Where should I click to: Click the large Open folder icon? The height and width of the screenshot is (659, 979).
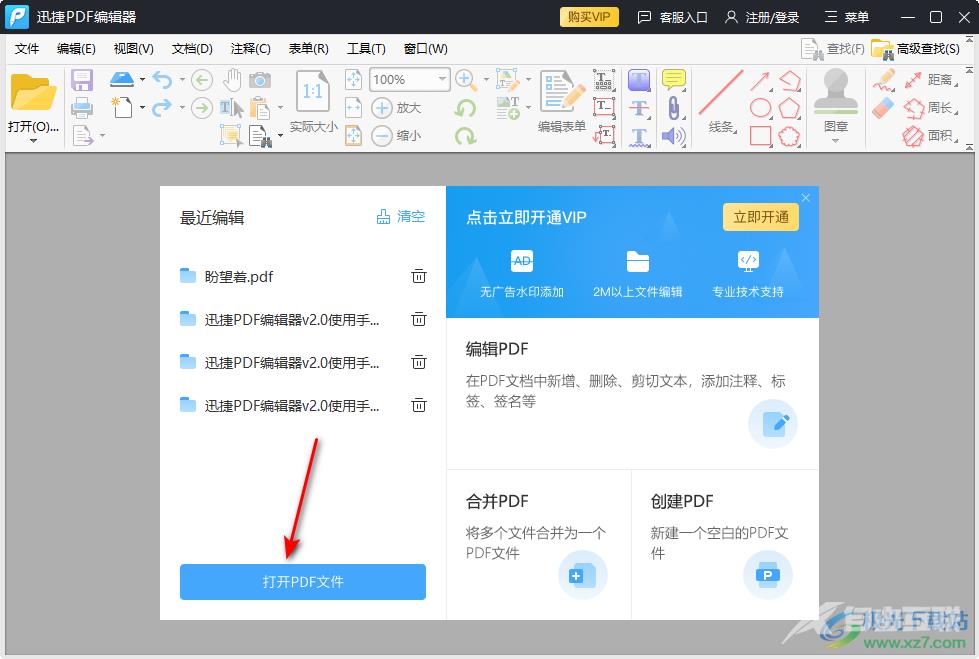point(33,92)
